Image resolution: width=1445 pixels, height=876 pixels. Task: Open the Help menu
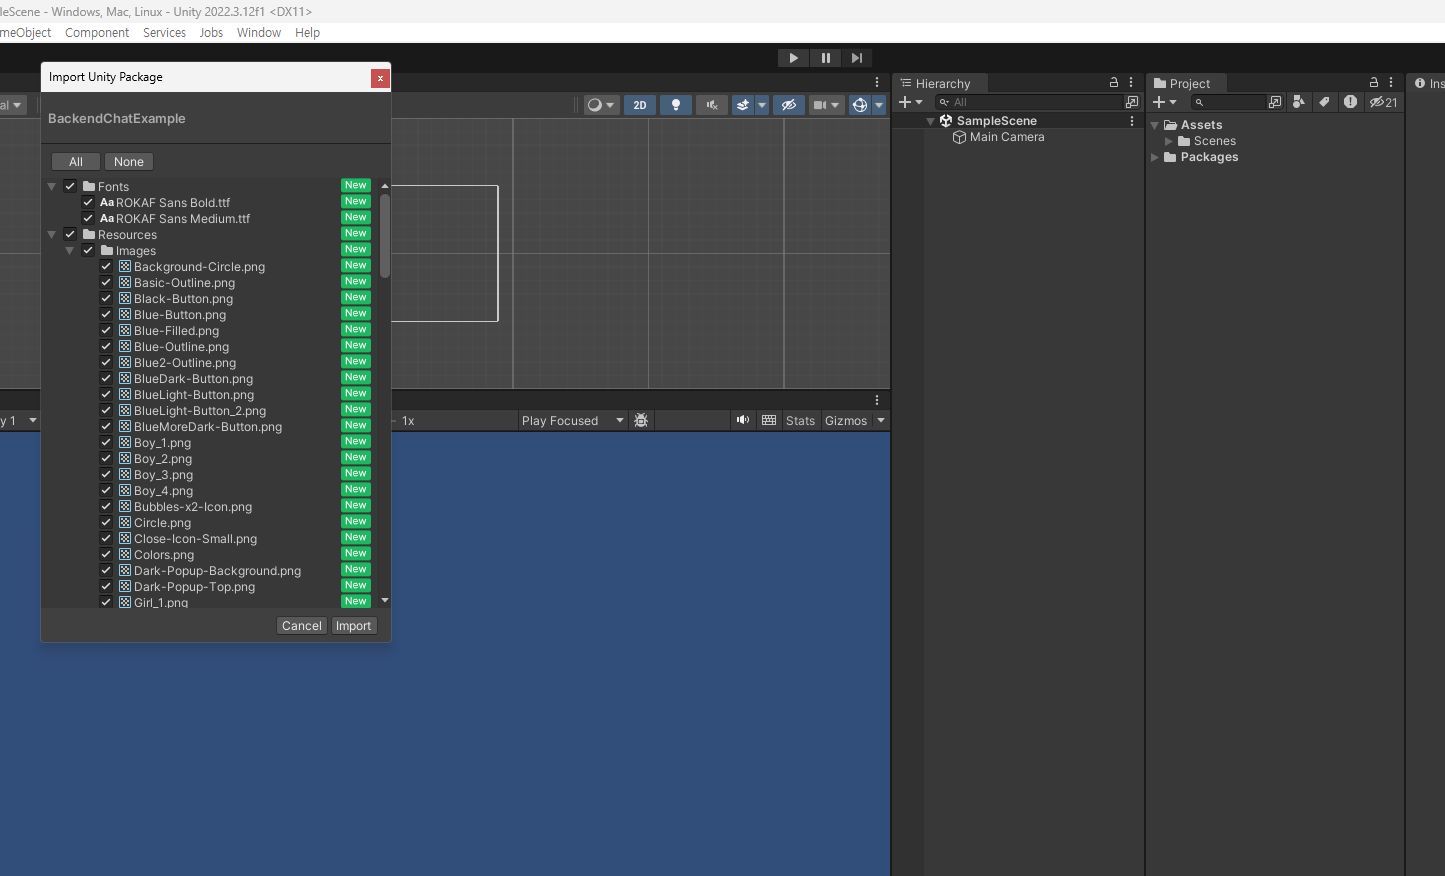coord(307,33)
